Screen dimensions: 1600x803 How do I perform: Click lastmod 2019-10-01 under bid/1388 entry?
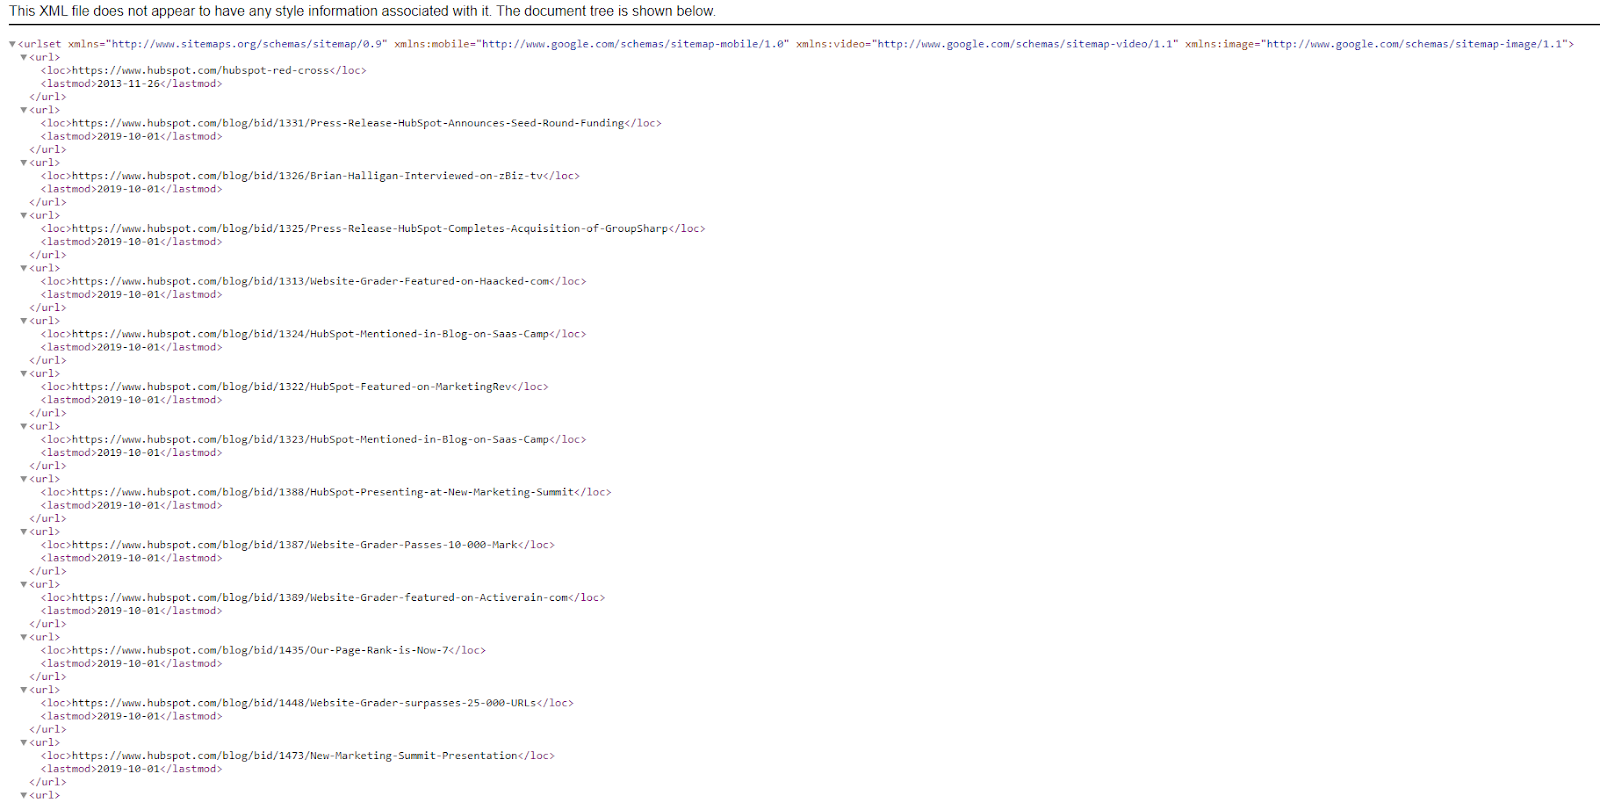[x=128, y=506]
